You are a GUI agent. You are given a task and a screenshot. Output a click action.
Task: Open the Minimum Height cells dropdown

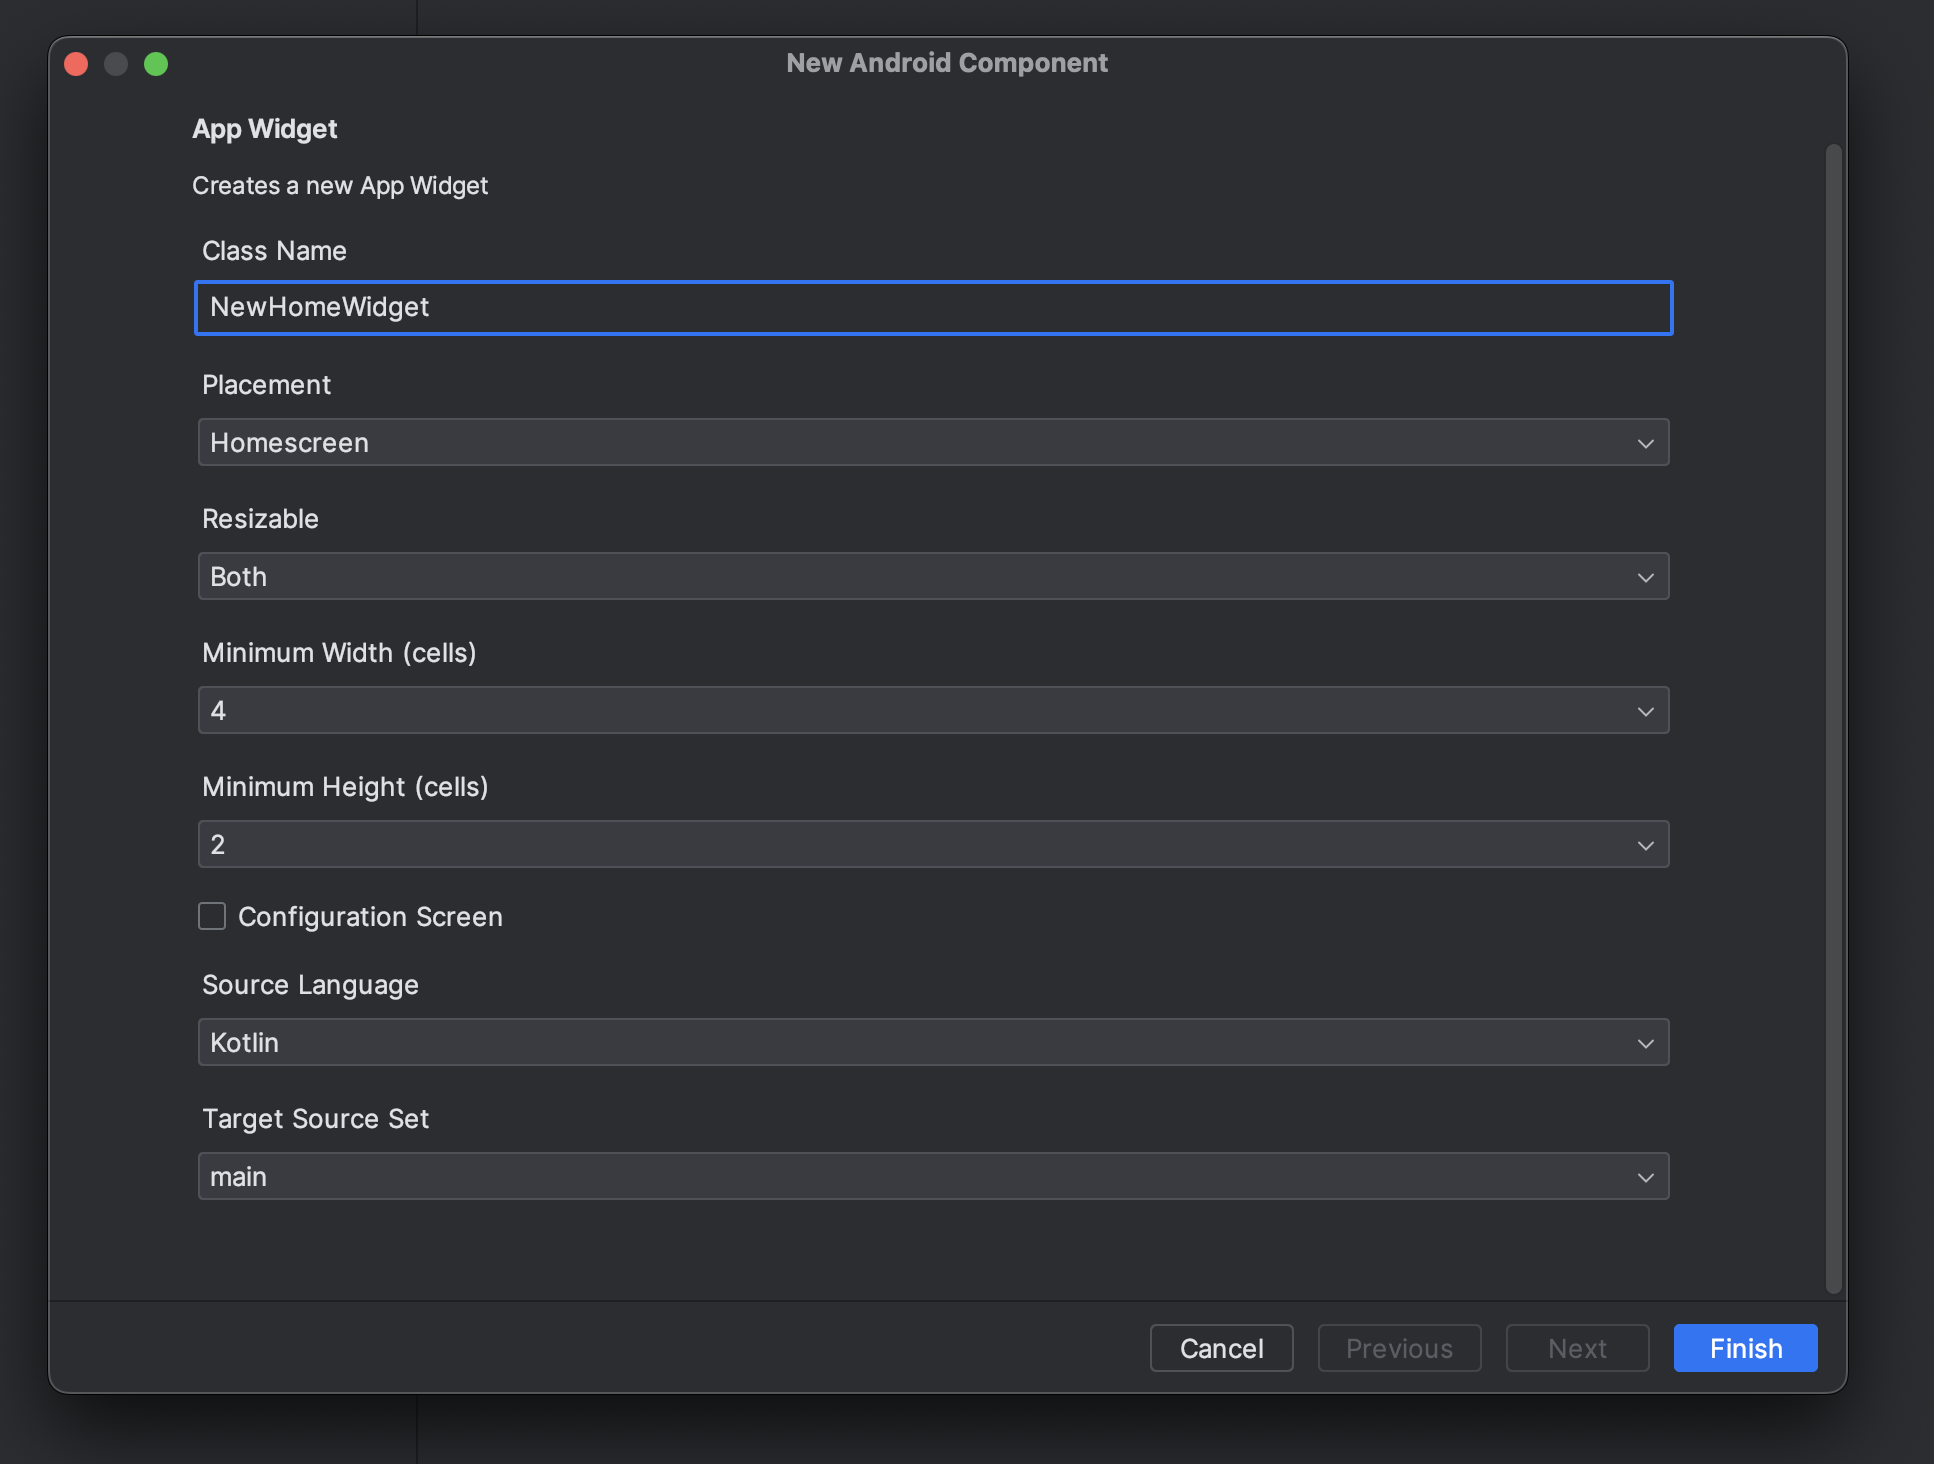click(x=933, y=844)
